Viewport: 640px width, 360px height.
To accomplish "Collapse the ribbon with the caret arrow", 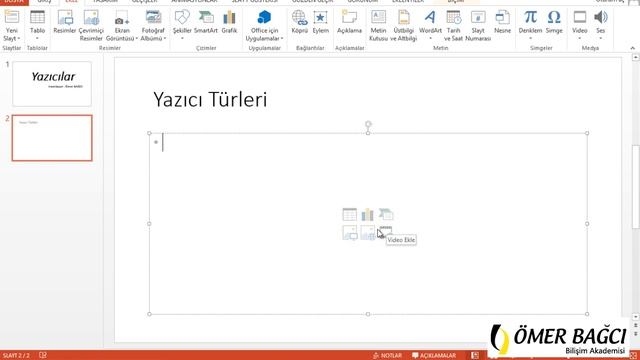I will pos(633,48).
